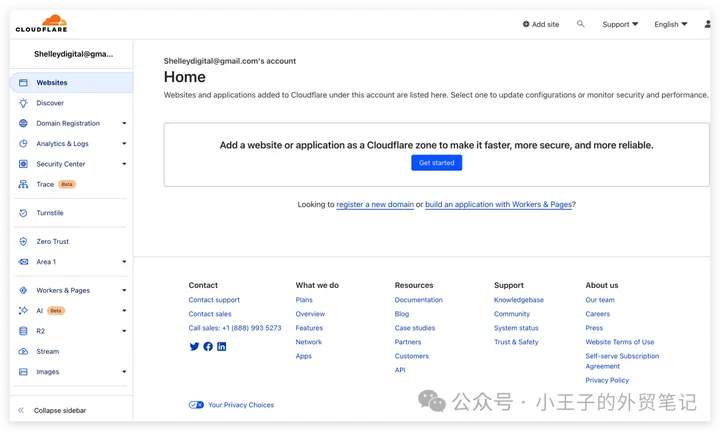
Task: Expand the Security Center arrow
Action: coord(124,164)
